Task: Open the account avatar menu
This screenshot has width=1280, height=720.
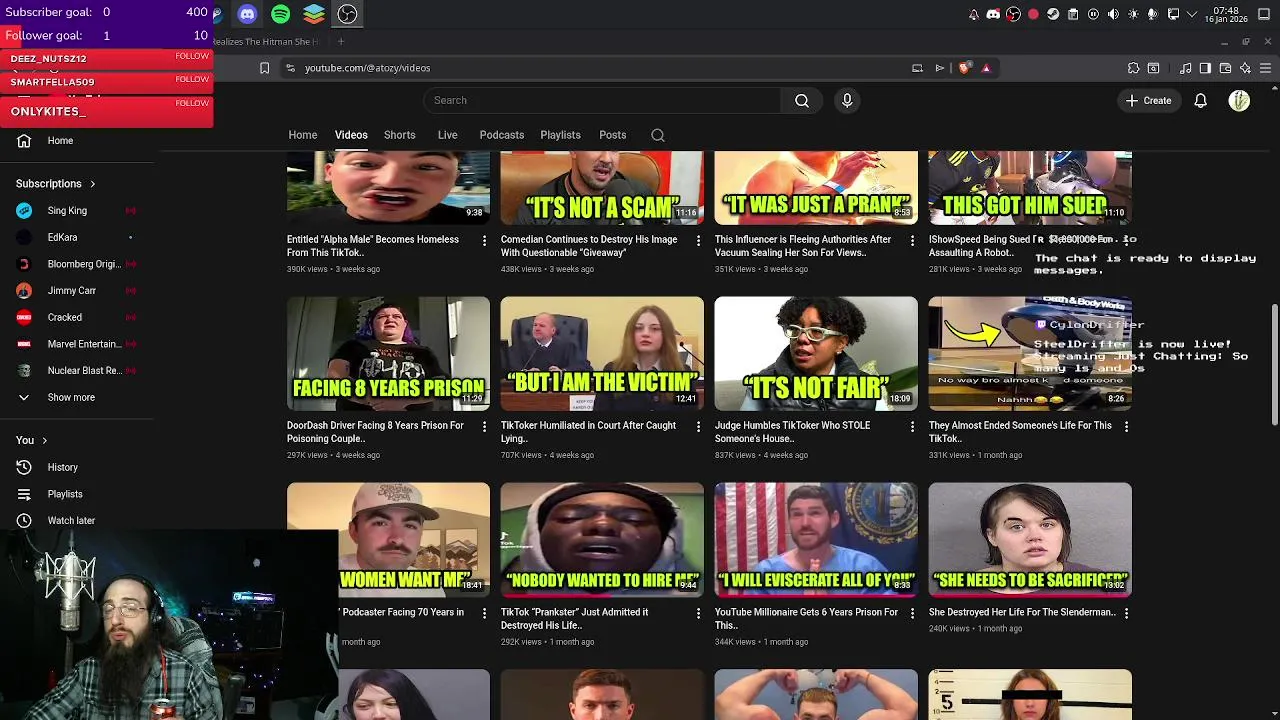Action: tap(1239, 100)
